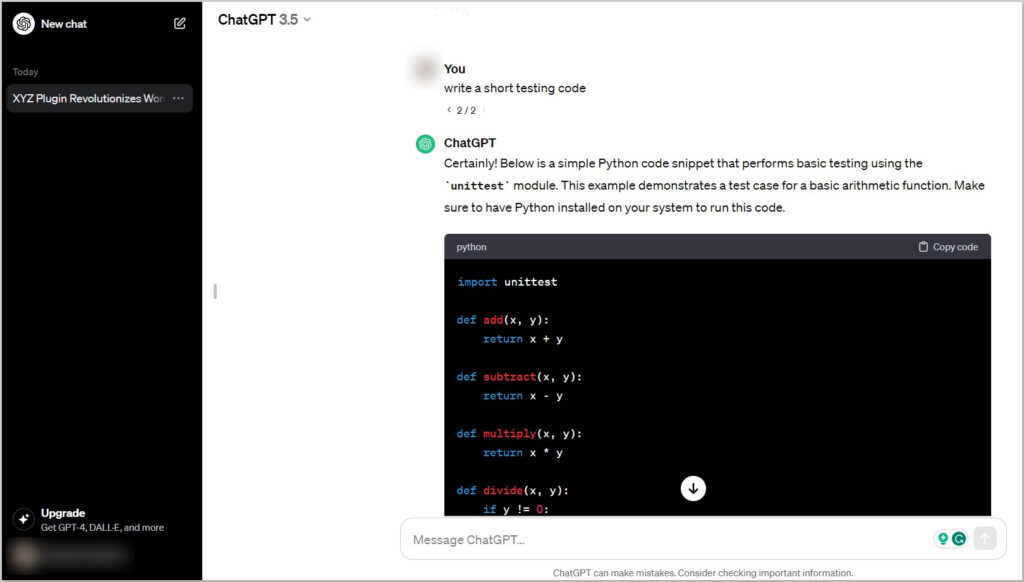Click the Grammarly icon in the message box
1024x582 pixels.
point(959,539)
